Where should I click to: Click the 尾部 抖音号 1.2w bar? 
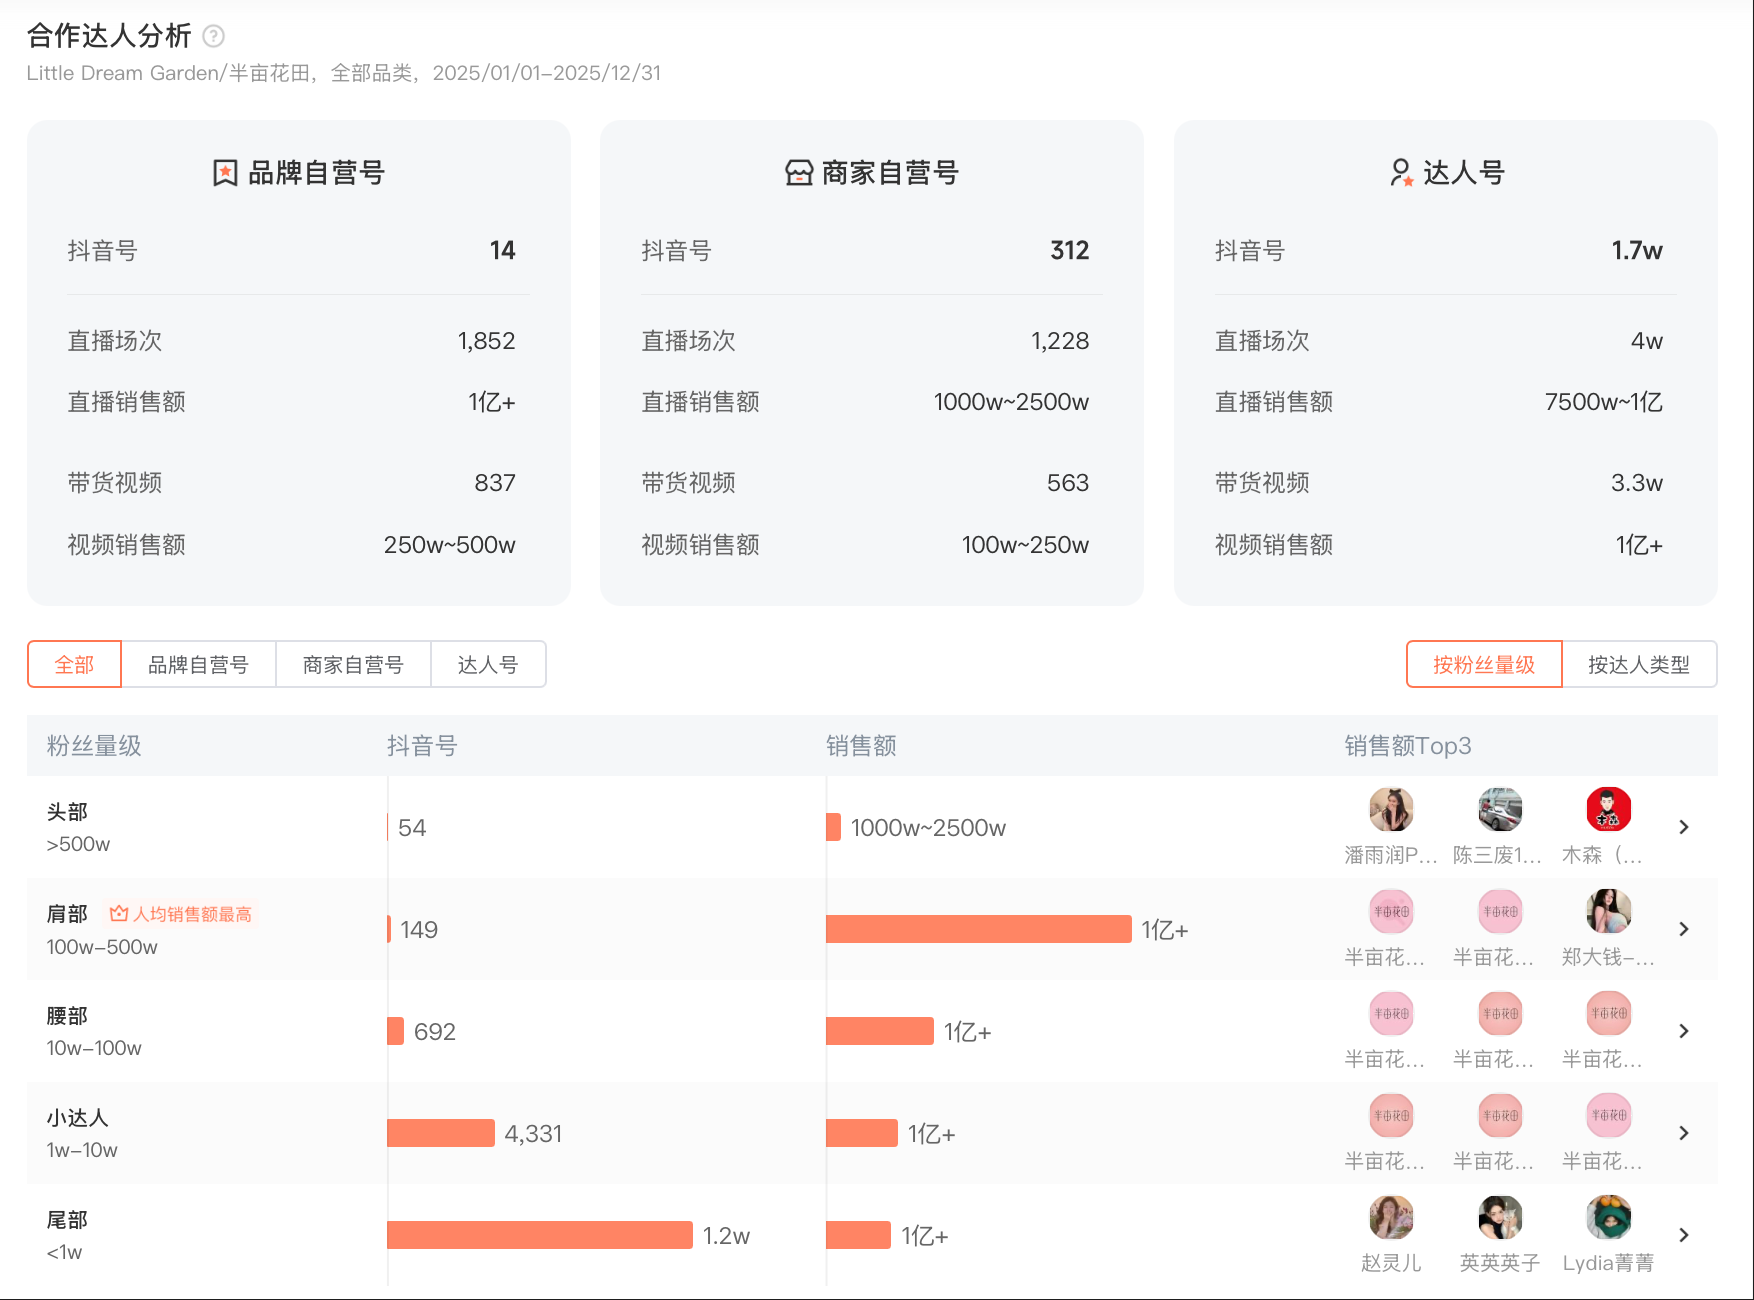(539, 1235)
